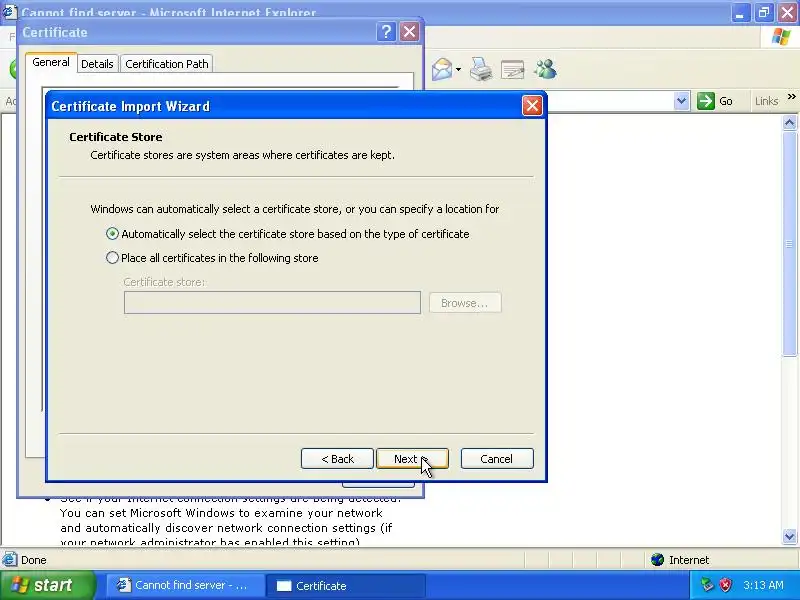Cancel the Certificate Import Wizard
This screenshot has height=600, width=800.
[x=497, y=459]
